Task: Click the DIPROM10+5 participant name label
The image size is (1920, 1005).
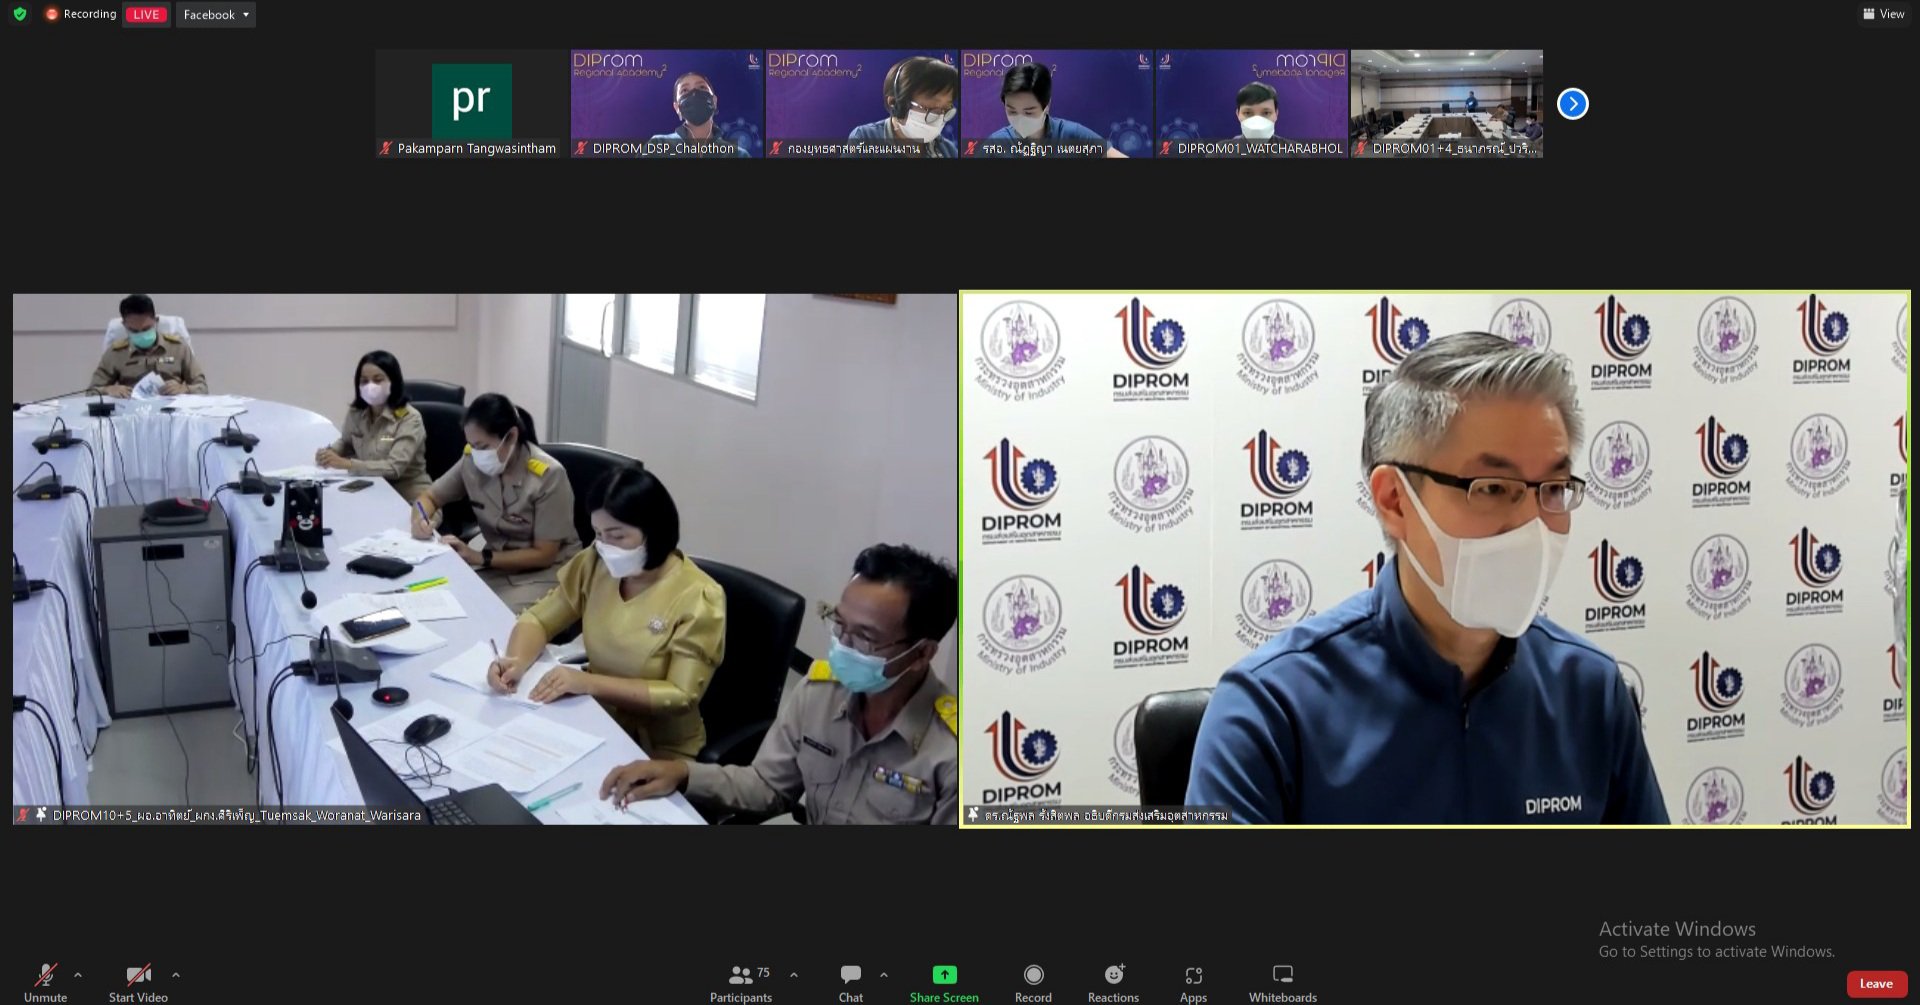Action: 237,815
